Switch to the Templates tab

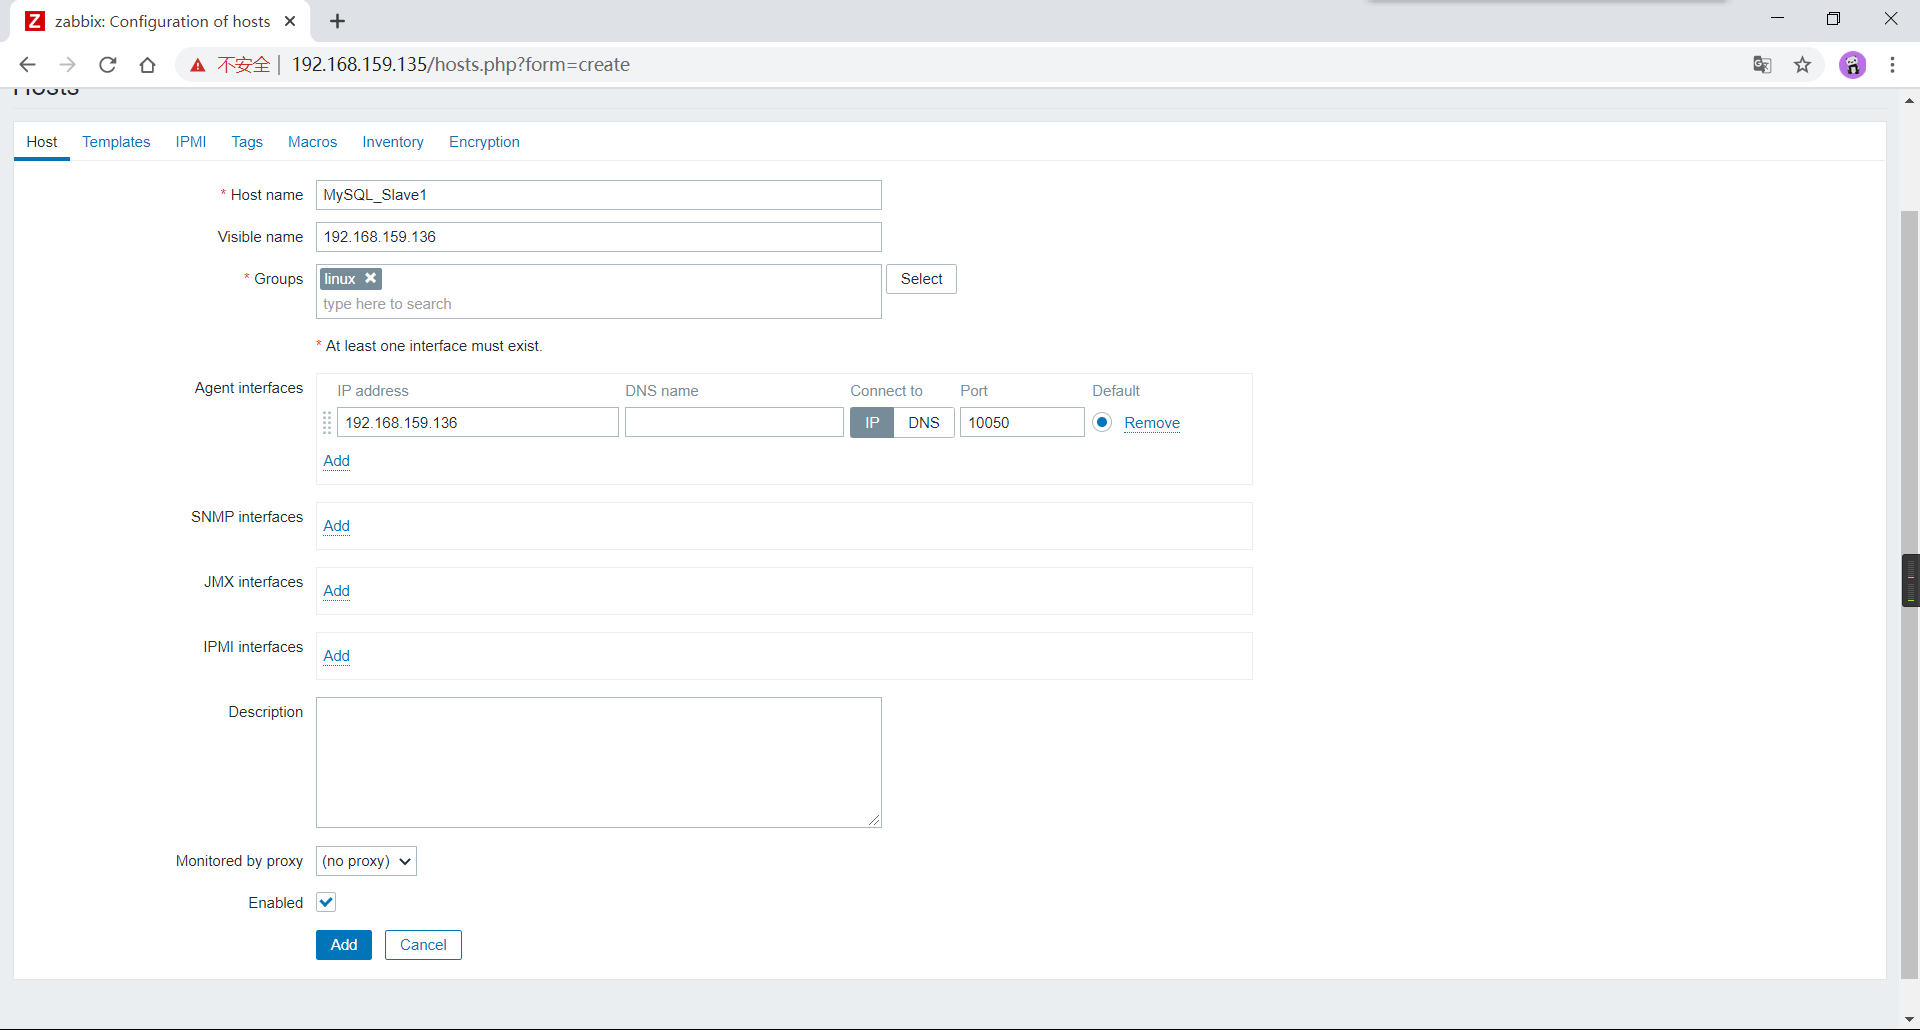tap(116, 142)
